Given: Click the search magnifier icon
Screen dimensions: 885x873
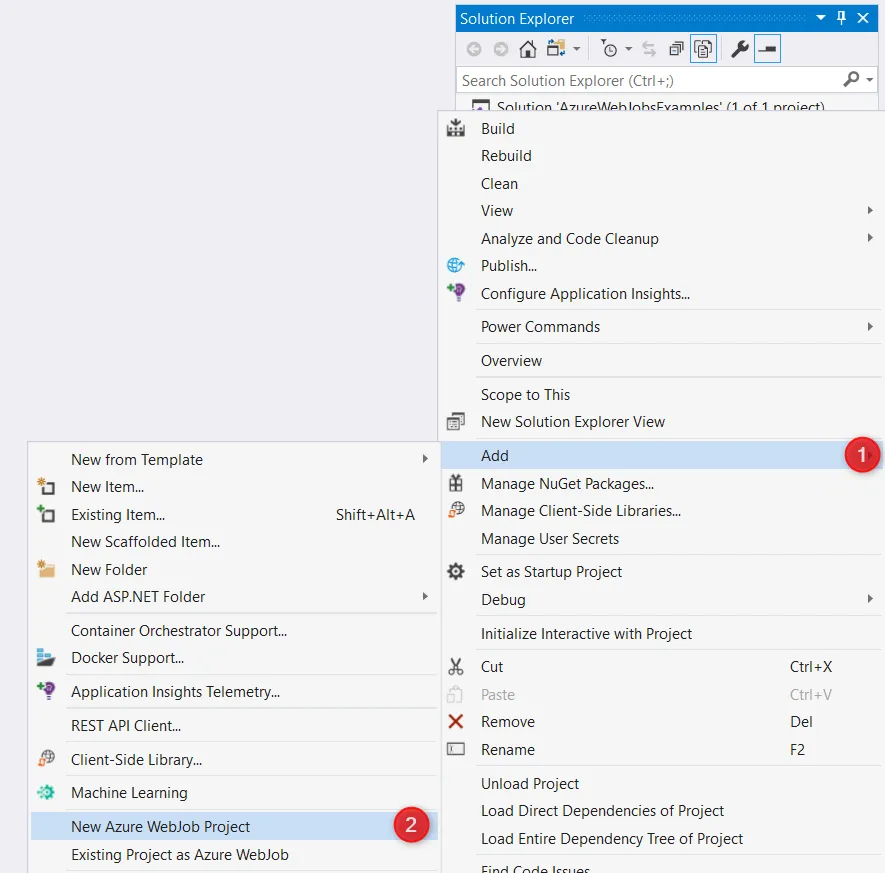Looking at the screenshot, I should (x=851, y=80).
